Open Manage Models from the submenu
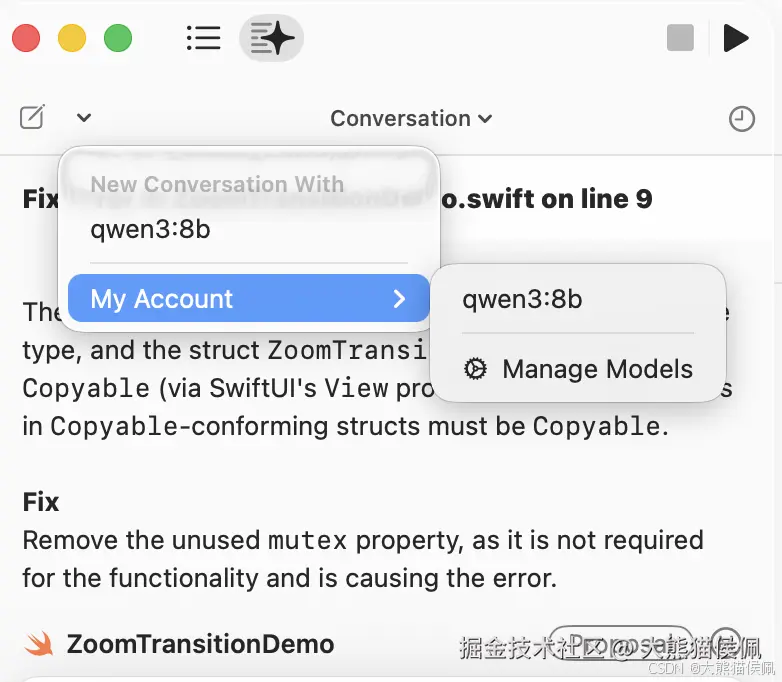The width and height of the screenshot is (782, 682). (x=597, y=369)
